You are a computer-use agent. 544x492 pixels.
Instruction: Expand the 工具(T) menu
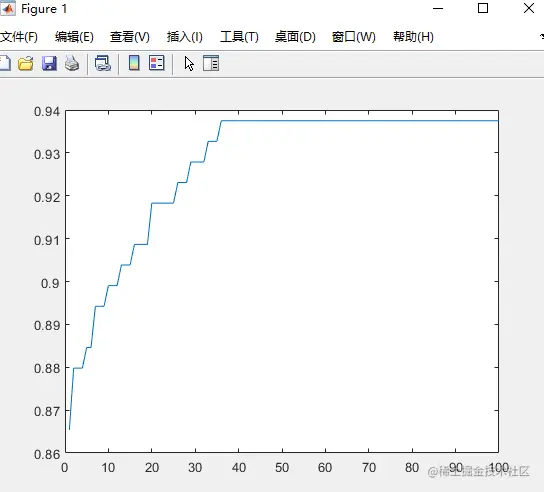click(x=239, y=37)
